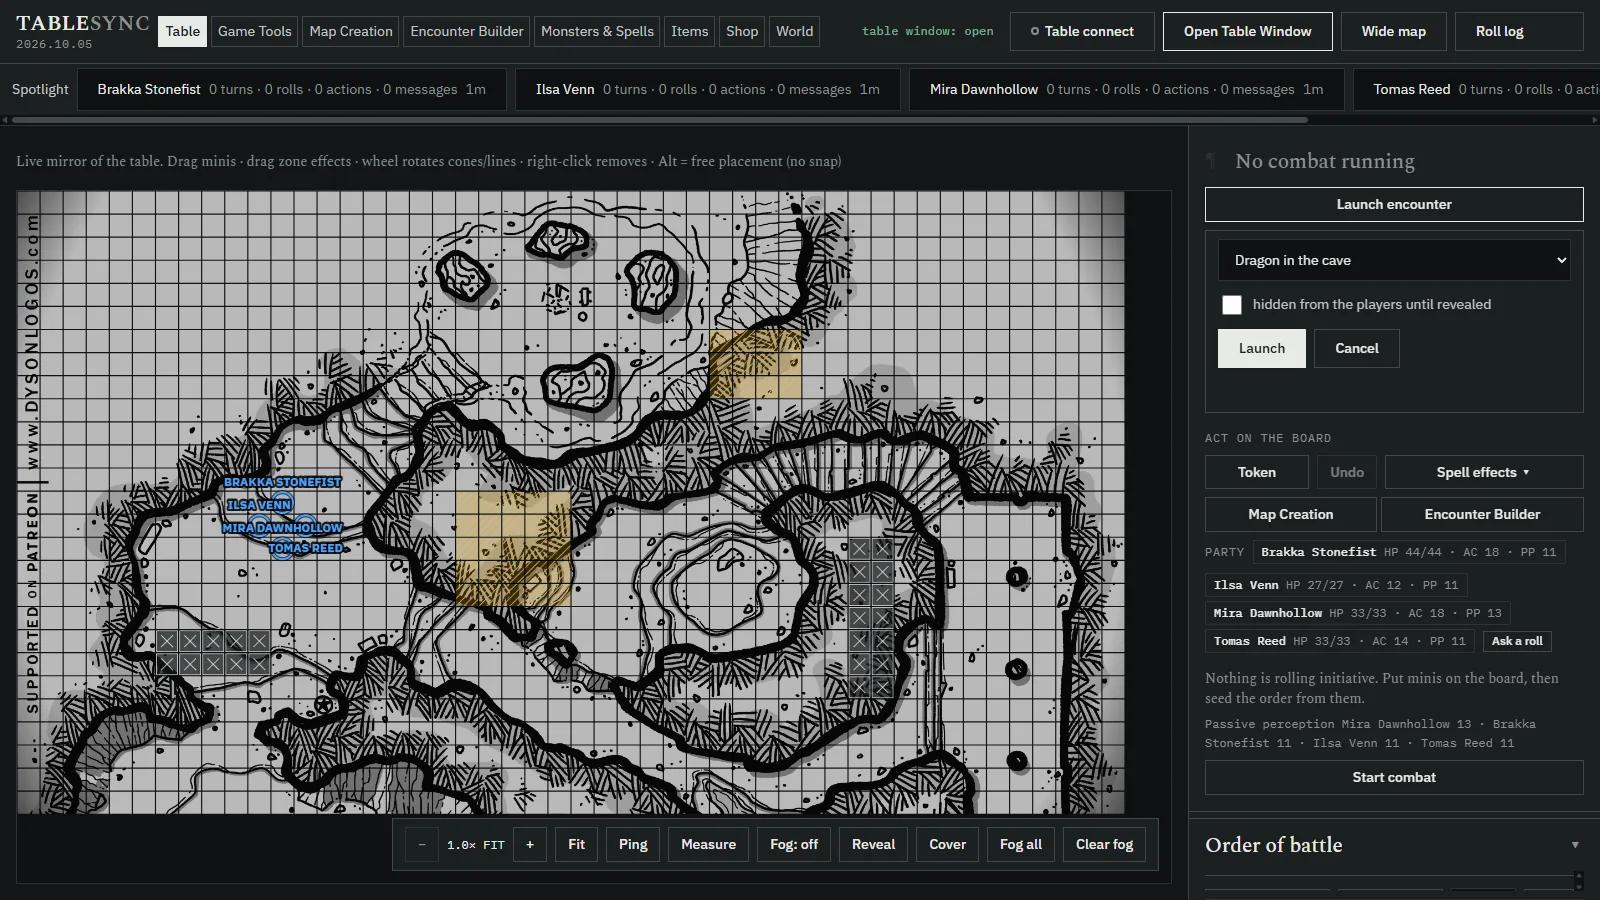This screenshot has width=1600, height=900.
Task: Toggle the Table connect indicator
Action: tap(1082, 31)
